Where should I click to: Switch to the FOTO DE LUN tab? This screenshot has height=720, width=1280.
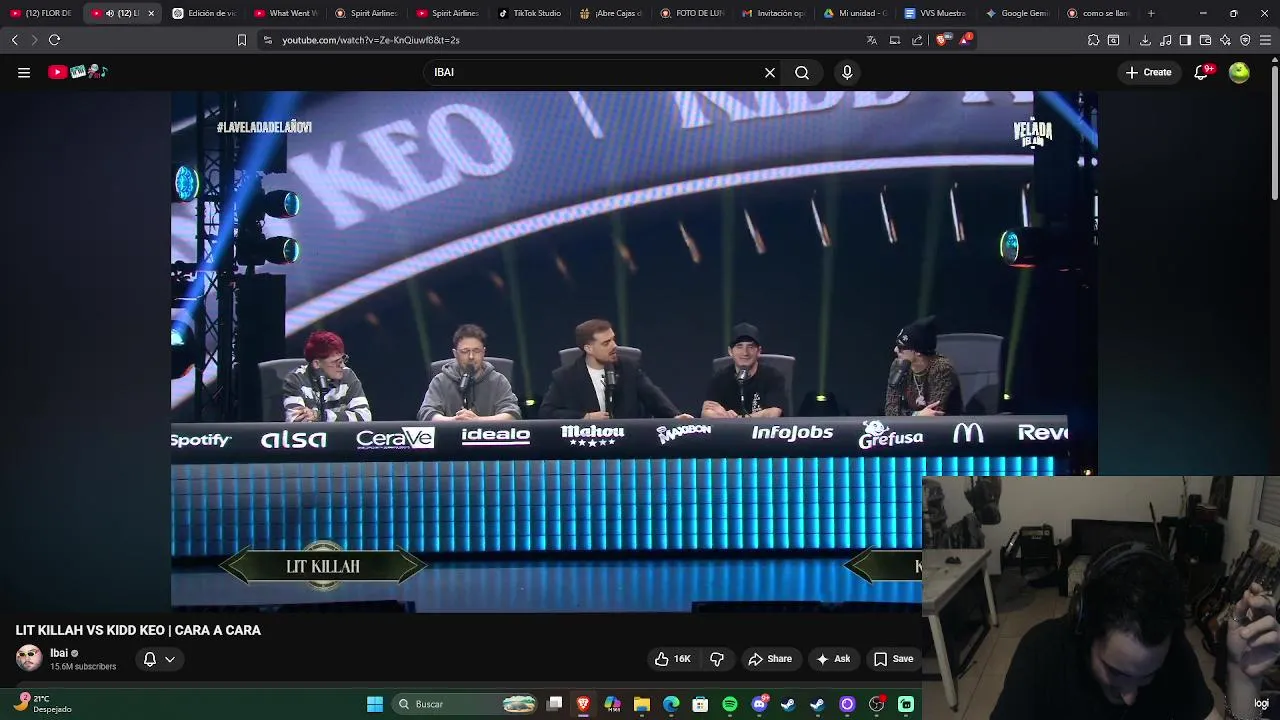tap(692, 13)
